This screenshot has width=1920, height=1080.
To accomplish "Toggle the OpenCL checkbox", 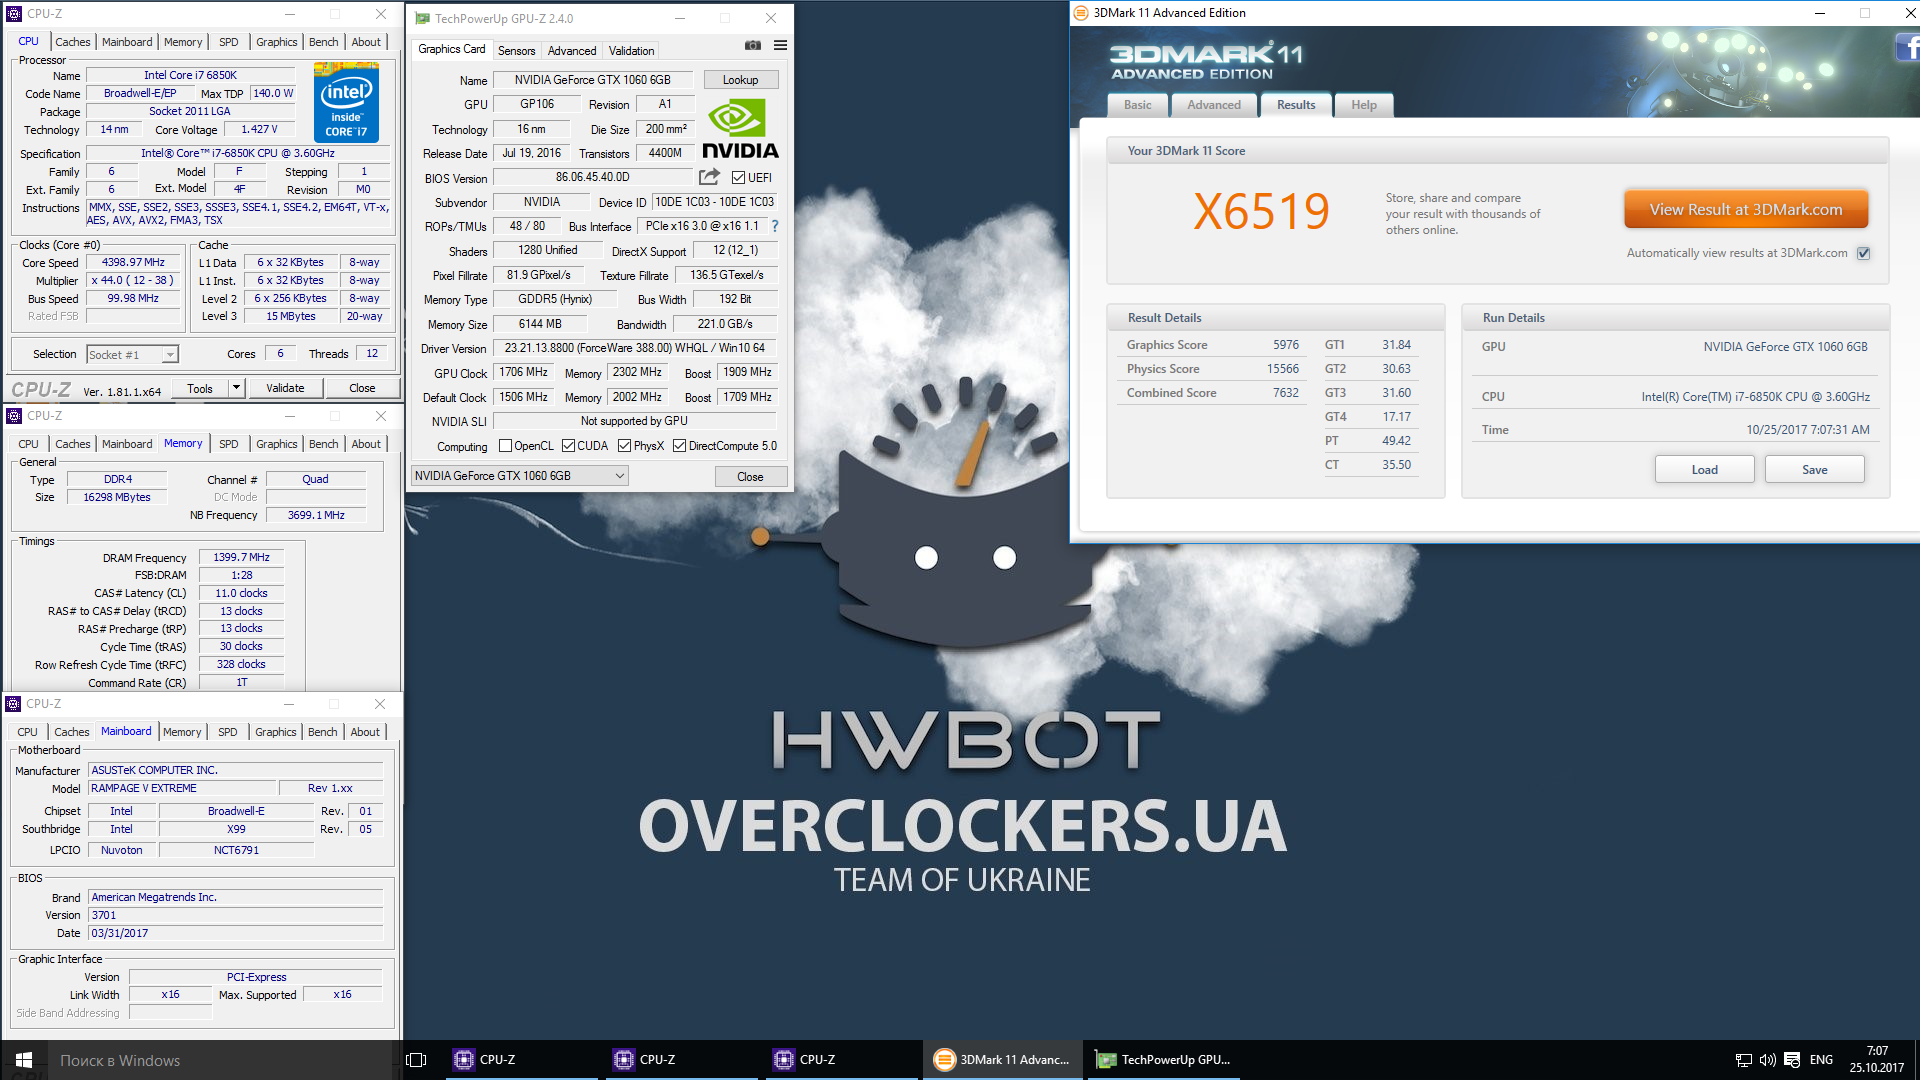I will tap(505, 446).
